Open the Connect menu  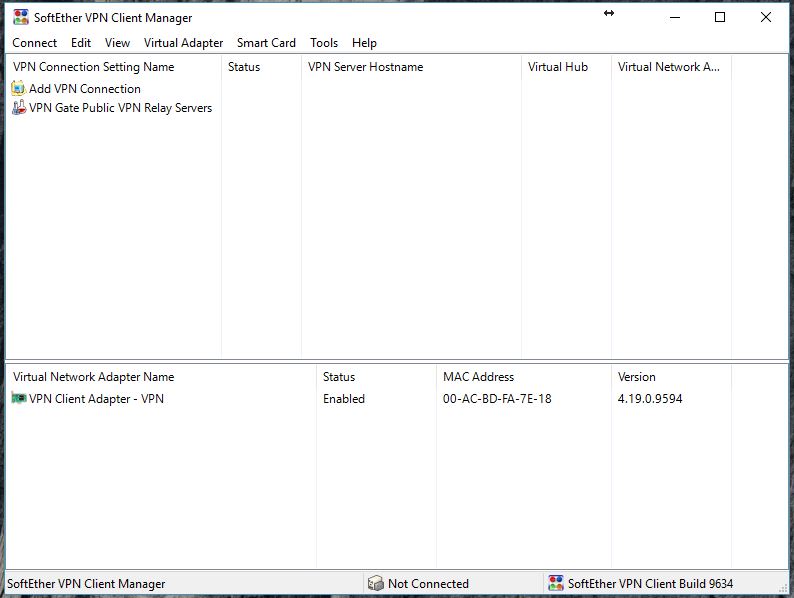(34, 43)
